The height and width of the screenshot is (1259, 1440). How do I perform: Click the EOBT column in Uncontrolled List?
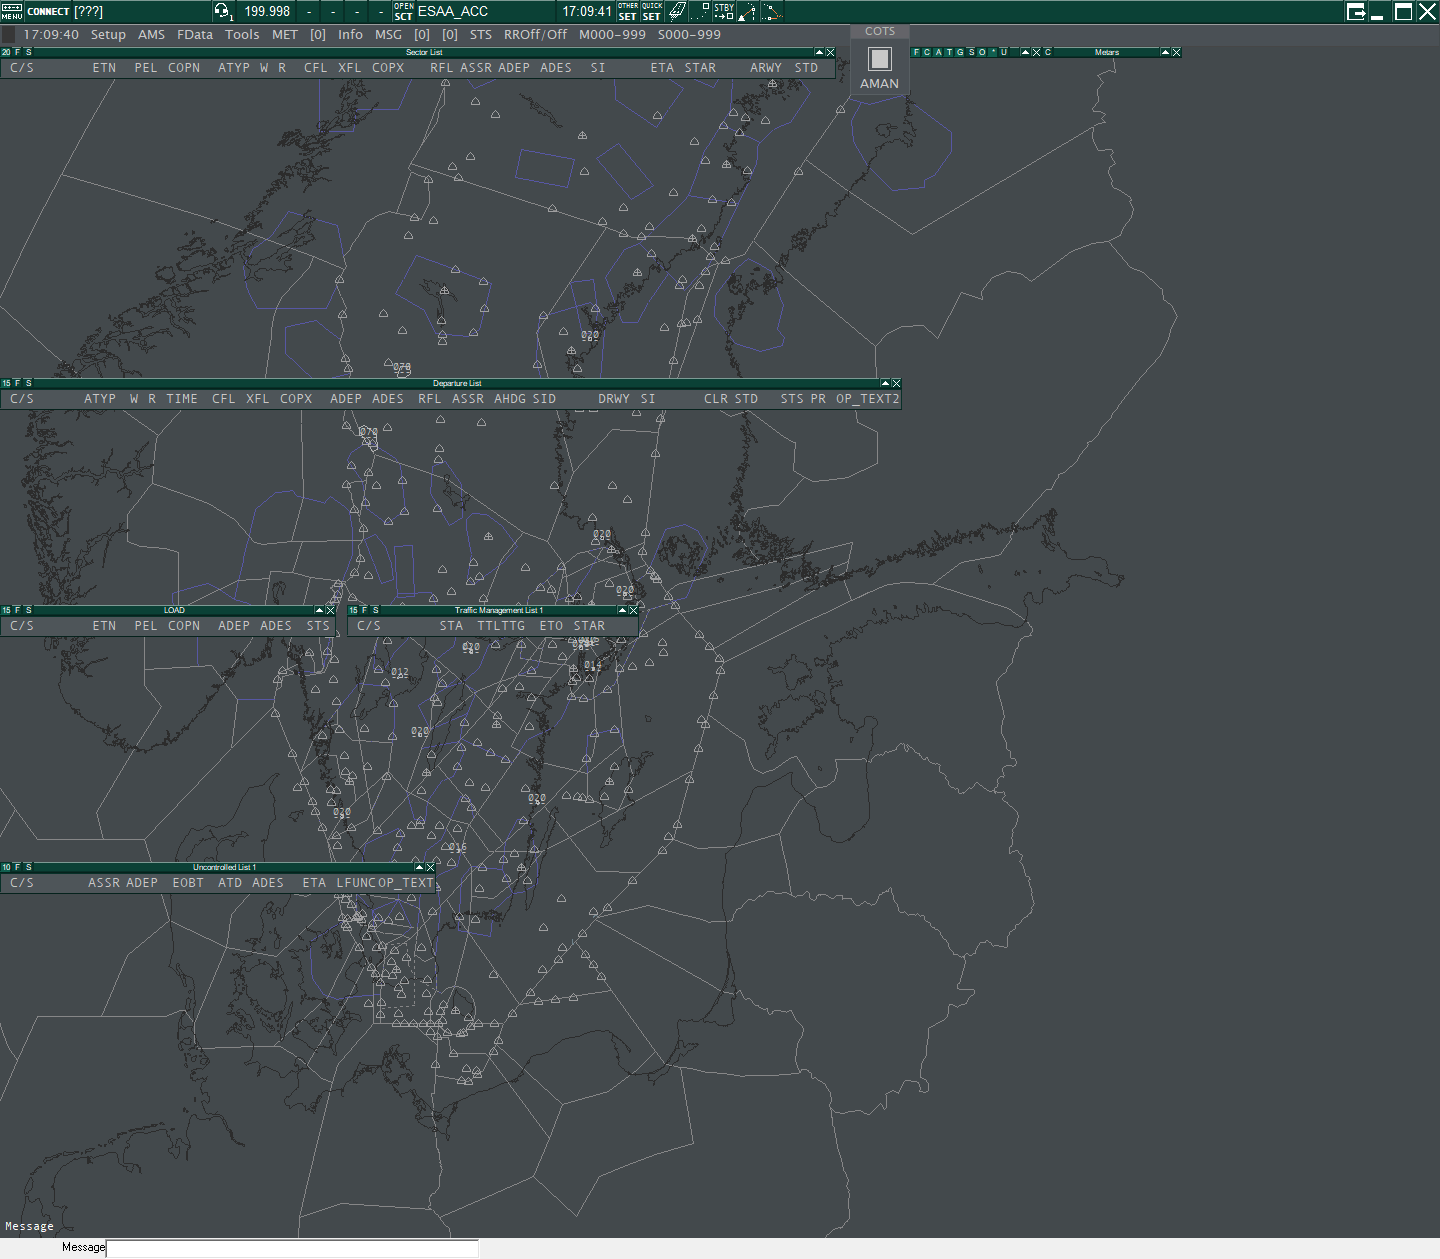click(188, 883)
